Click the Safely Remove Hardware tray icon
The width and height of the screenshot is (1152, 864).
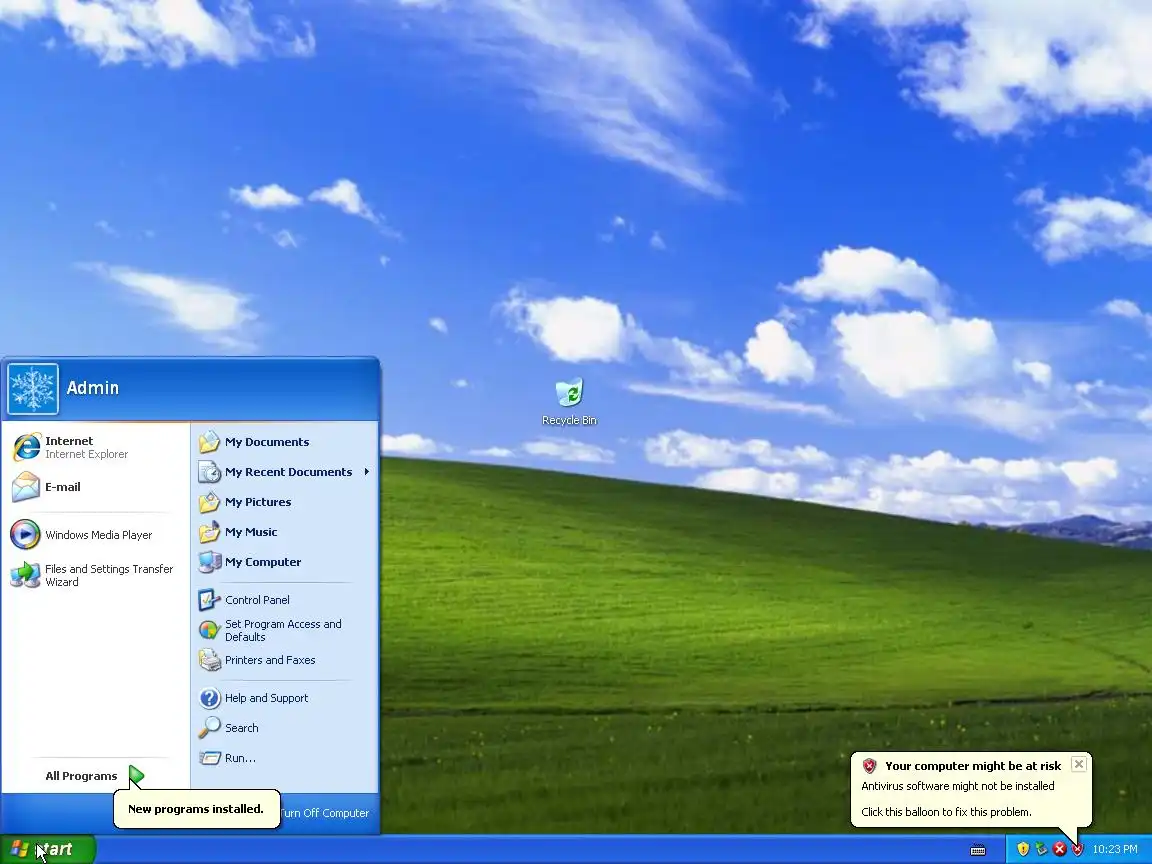pyautogui.click(x=1041, y=849)
